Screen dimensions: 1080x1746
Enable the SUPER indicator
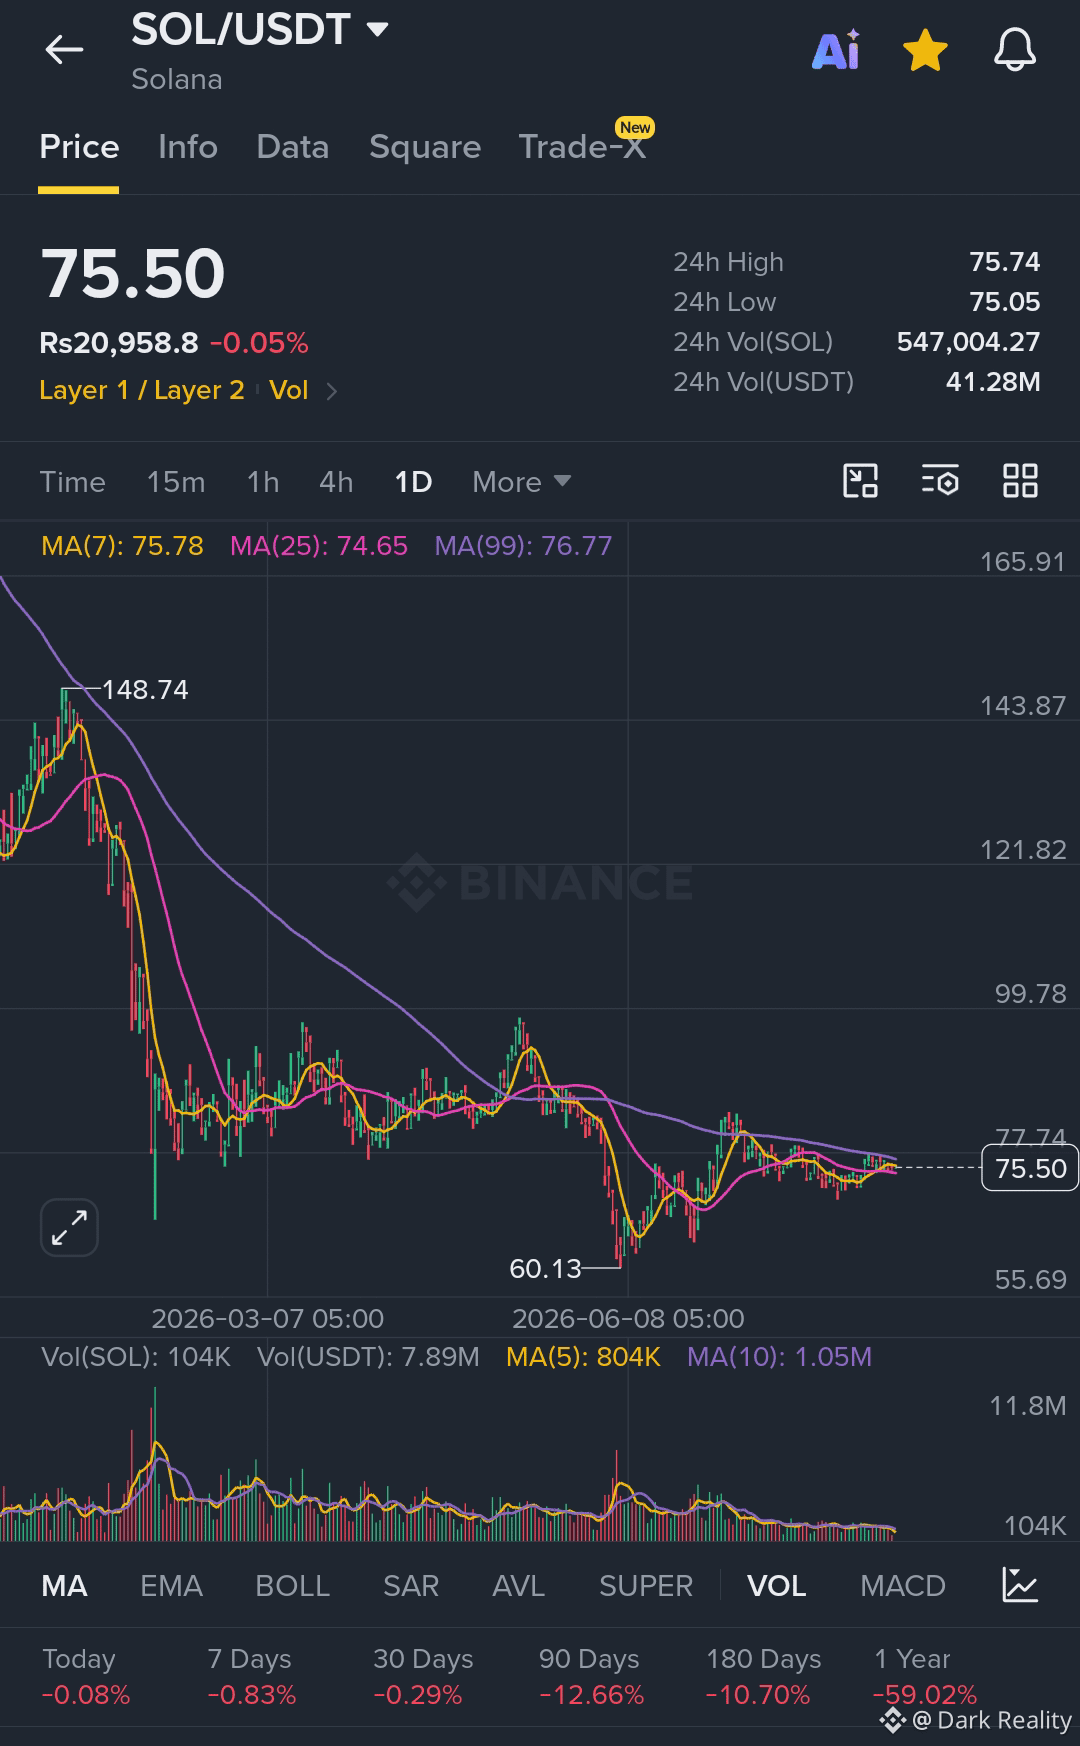(x=646, y=1586)
